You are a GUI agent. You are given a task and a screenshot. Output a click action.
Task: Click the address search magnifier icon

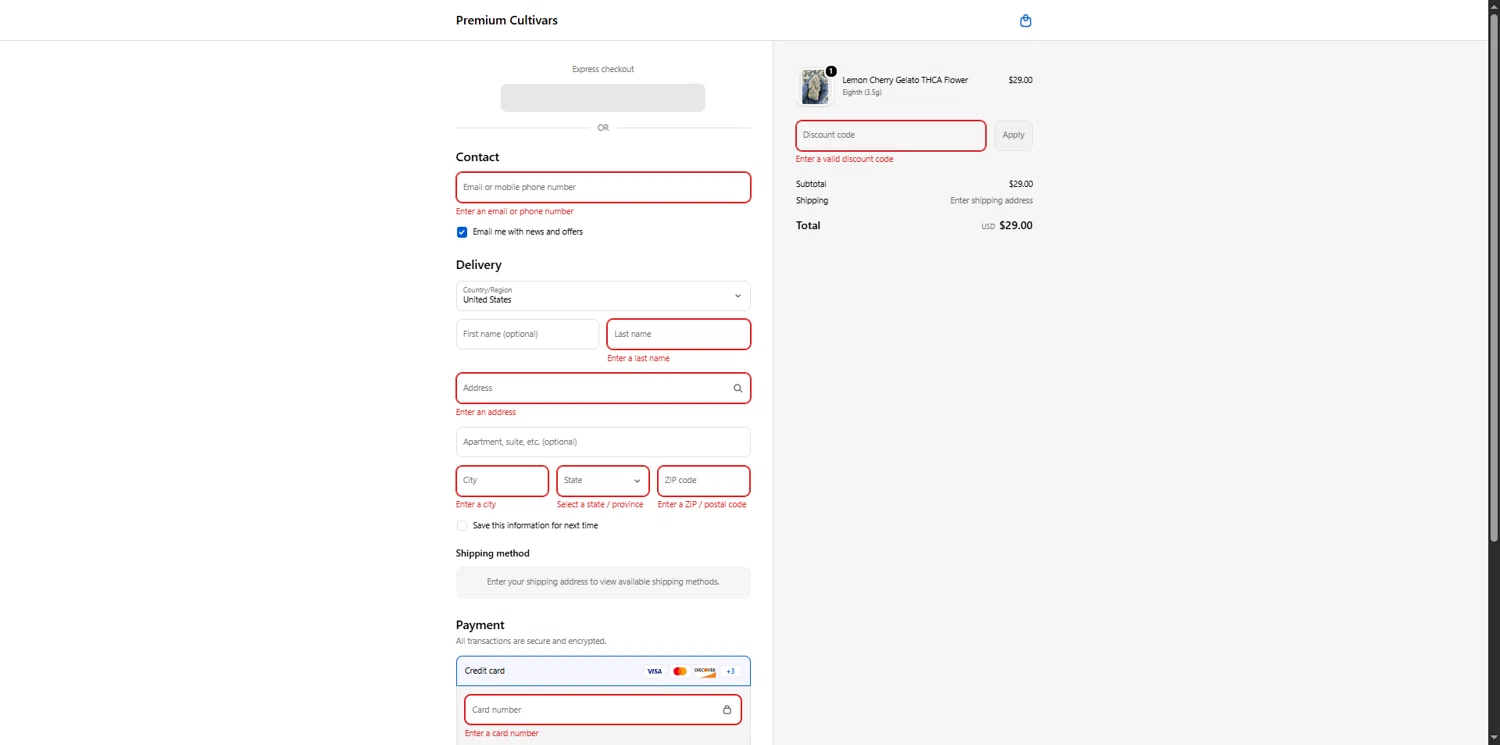pos(738,388)
